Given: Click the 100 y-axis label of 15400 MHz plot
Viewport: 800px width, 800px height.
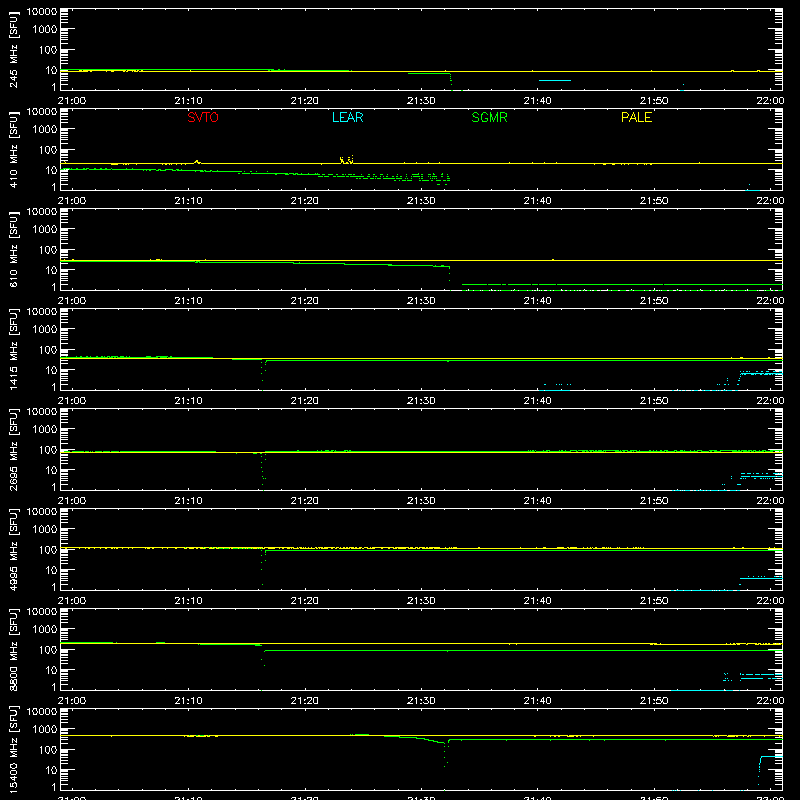Looking at the screenshot, I should pyautogui.click(x=48, y=750).
